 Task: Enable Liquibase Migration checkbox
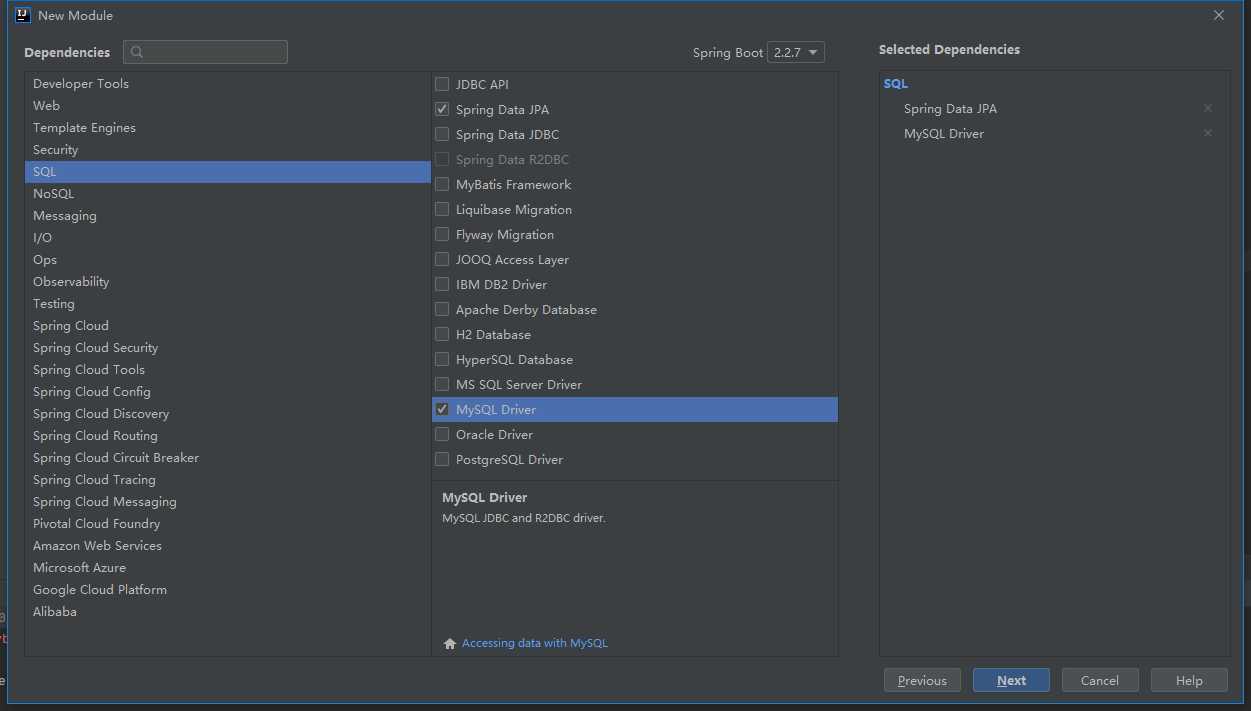(442, 209)
